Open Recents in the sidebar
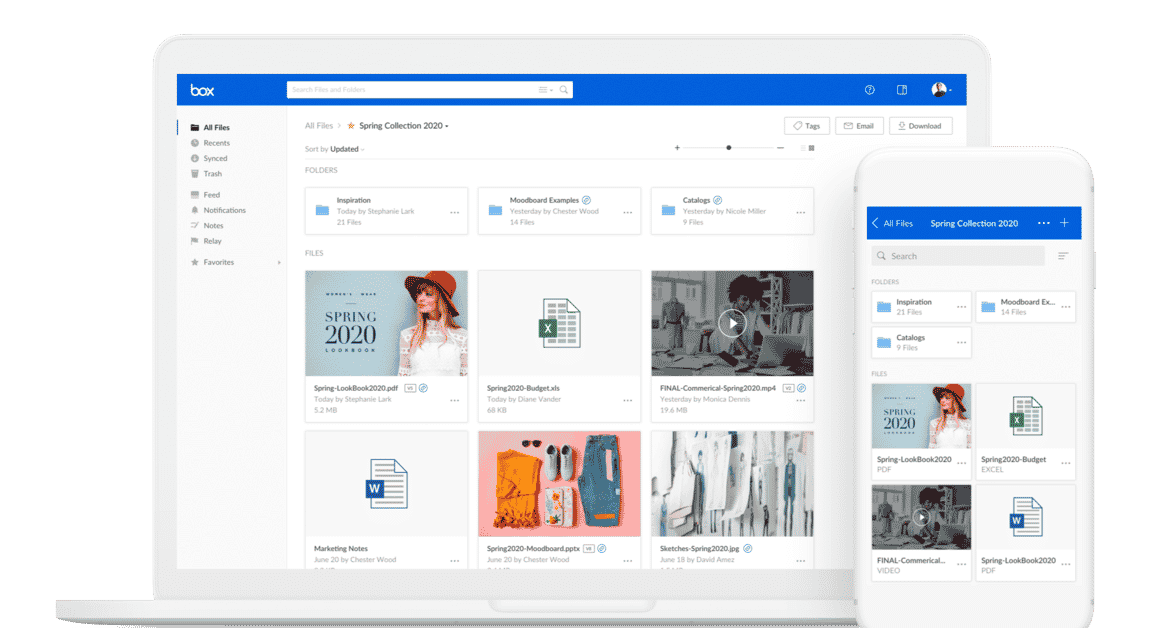Viewport: 1150px width, 628px height. [210, 143]
